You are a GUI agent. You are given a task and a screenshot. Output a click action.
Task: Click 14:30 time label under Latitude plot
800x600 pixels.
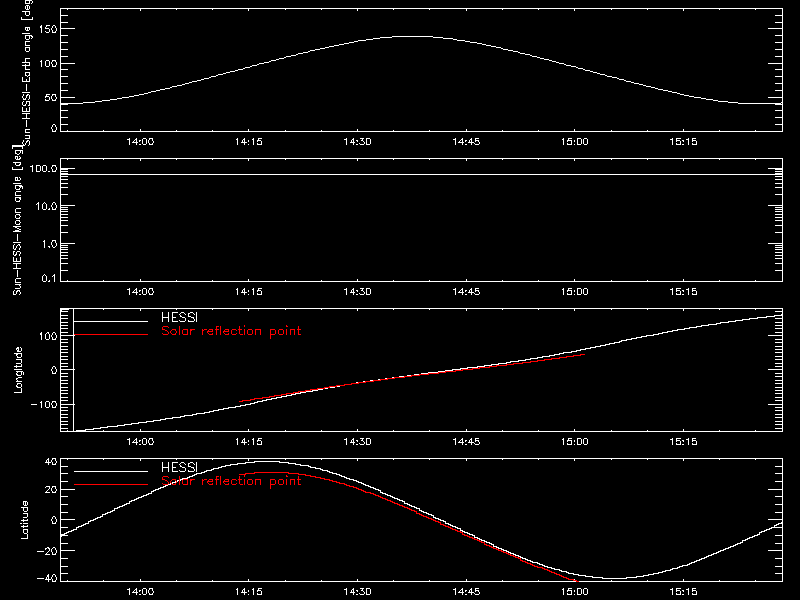[357, 592]
